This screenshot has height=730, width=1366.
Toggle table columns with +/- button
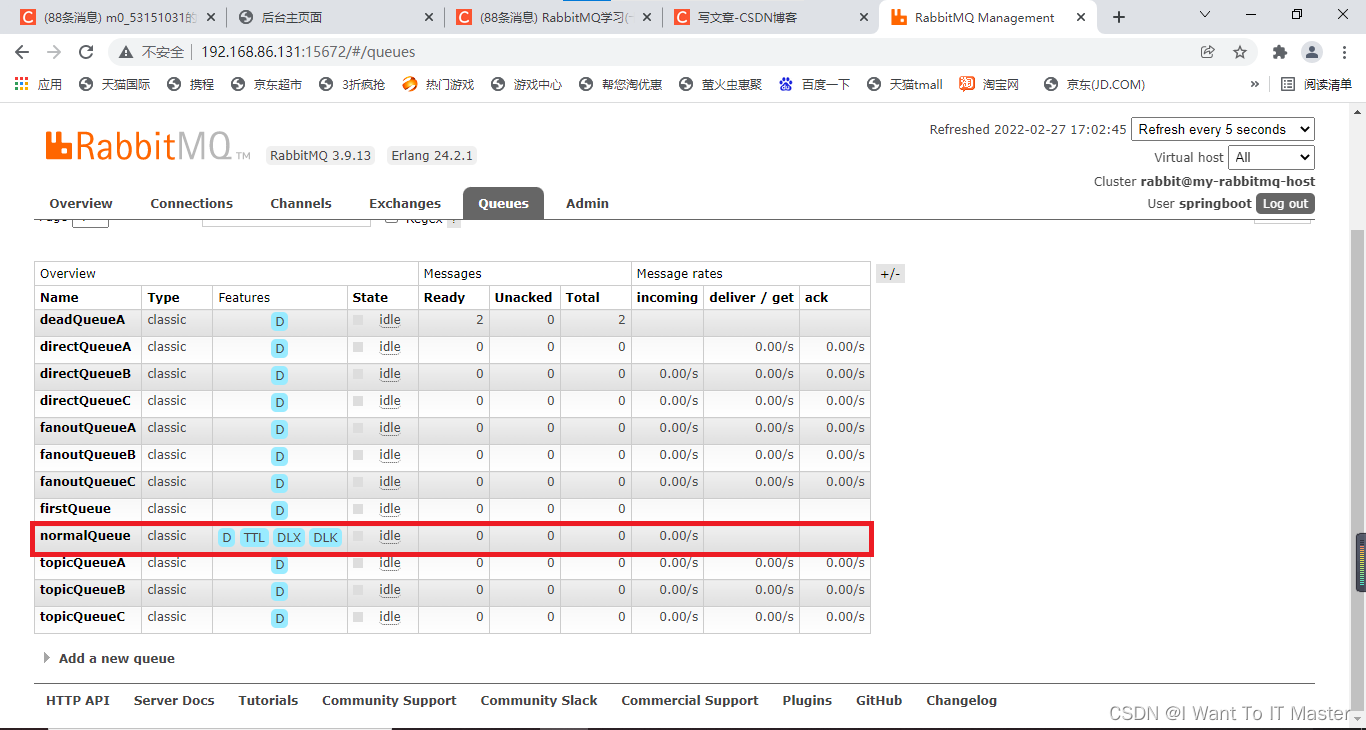tap(890, 274)
